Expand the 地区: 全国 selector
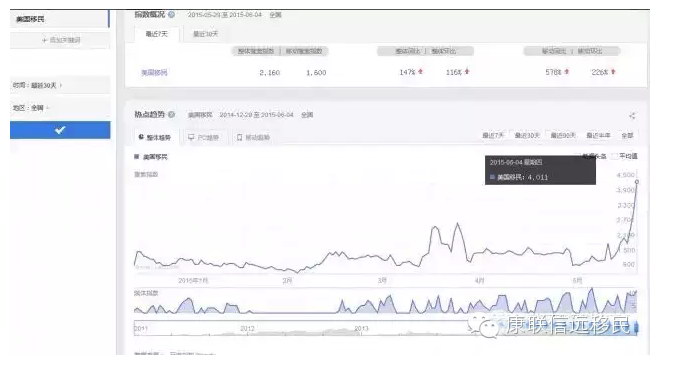The image size is (677, 367). click(60, 108)
